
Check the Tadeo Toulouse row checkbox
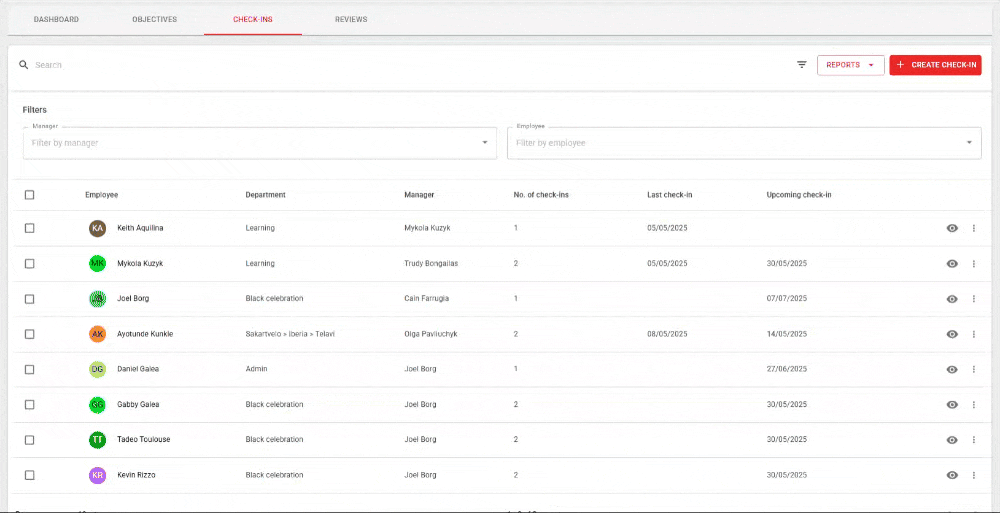29,440
